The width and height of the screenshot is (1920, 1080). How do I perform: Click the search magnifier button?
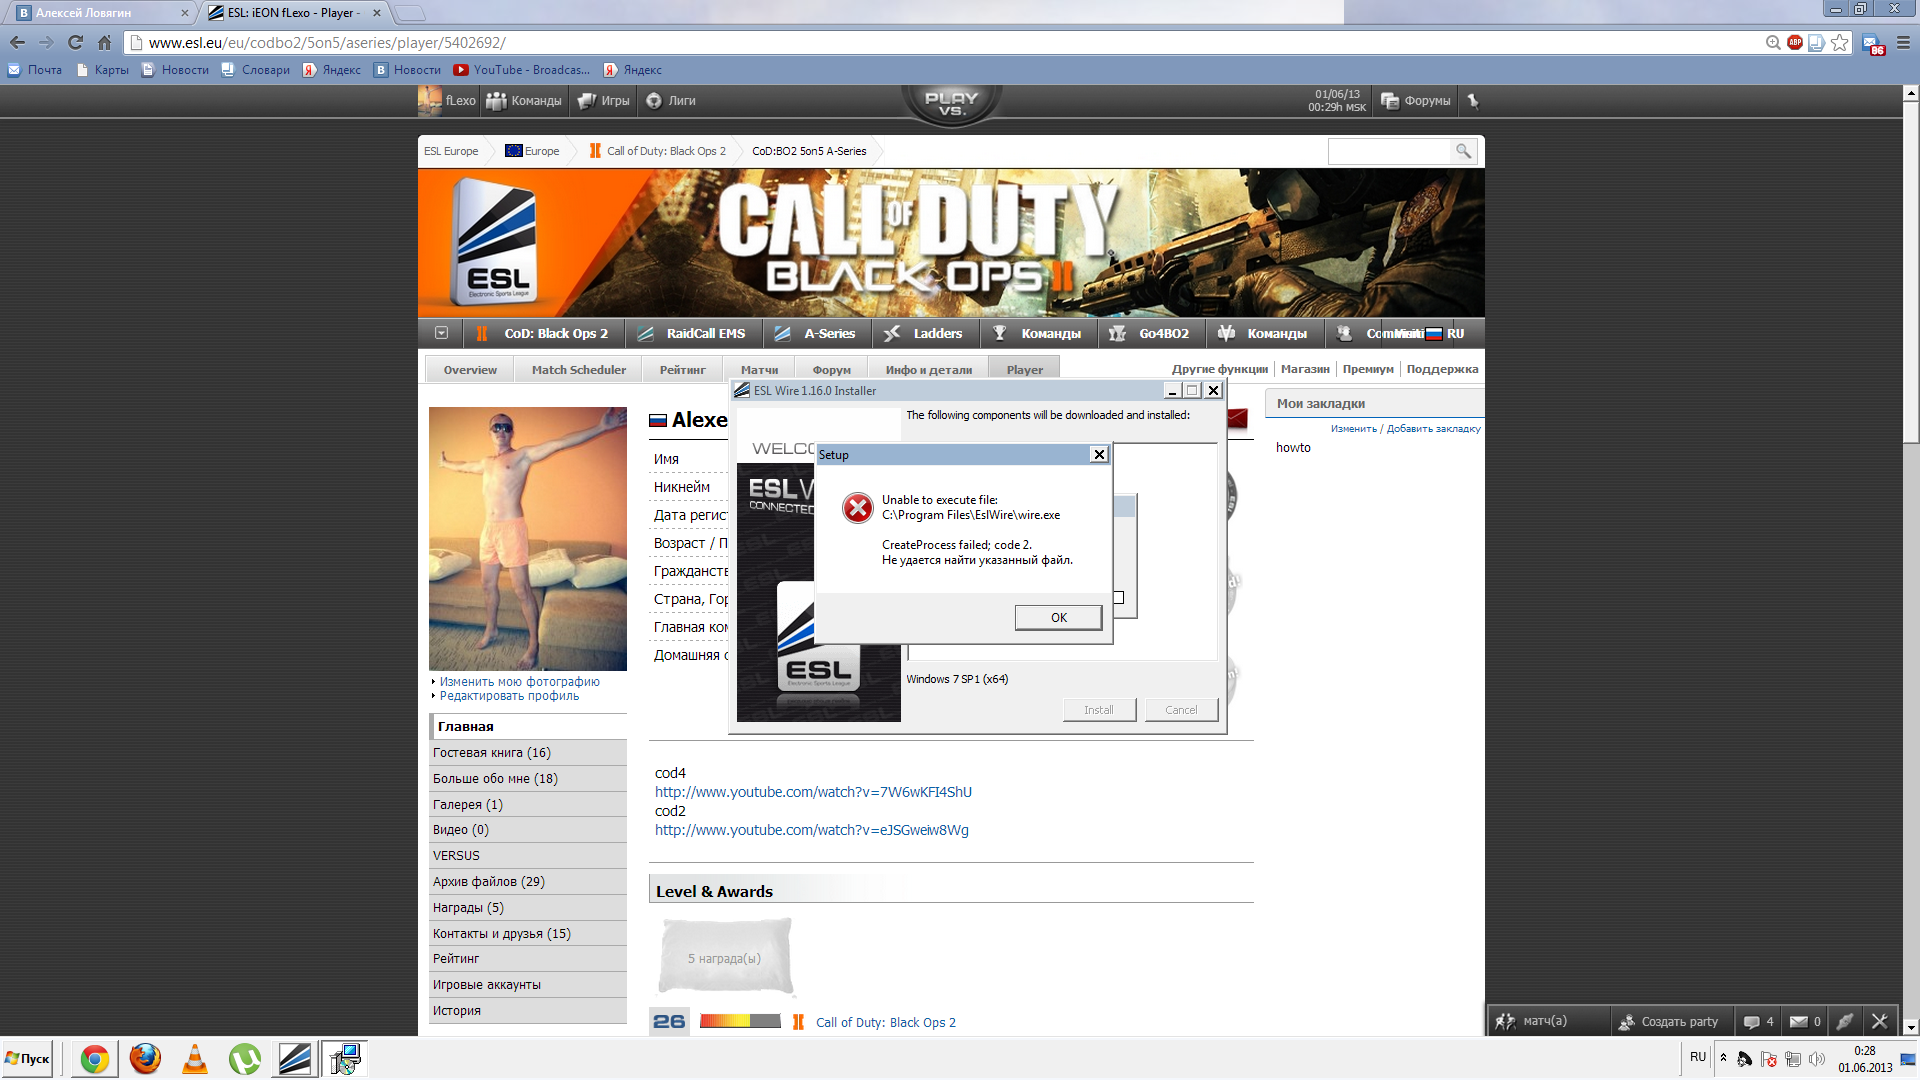1463,151
